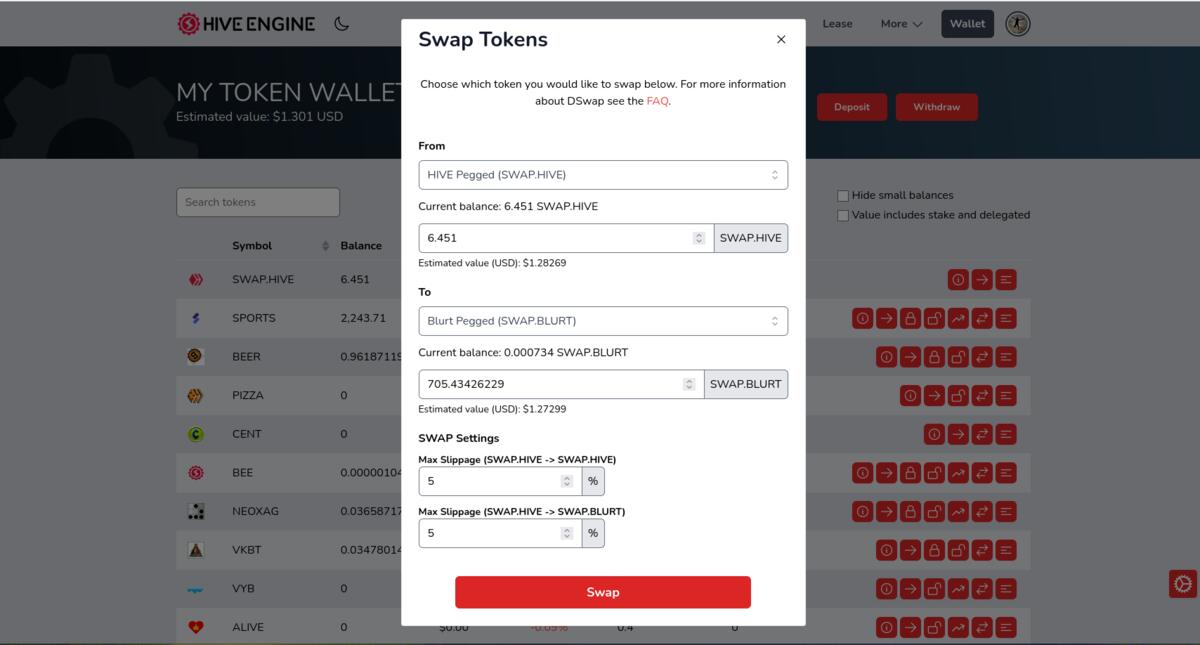Unstake NEOXAG with the open lock icon

pos(934,511)
